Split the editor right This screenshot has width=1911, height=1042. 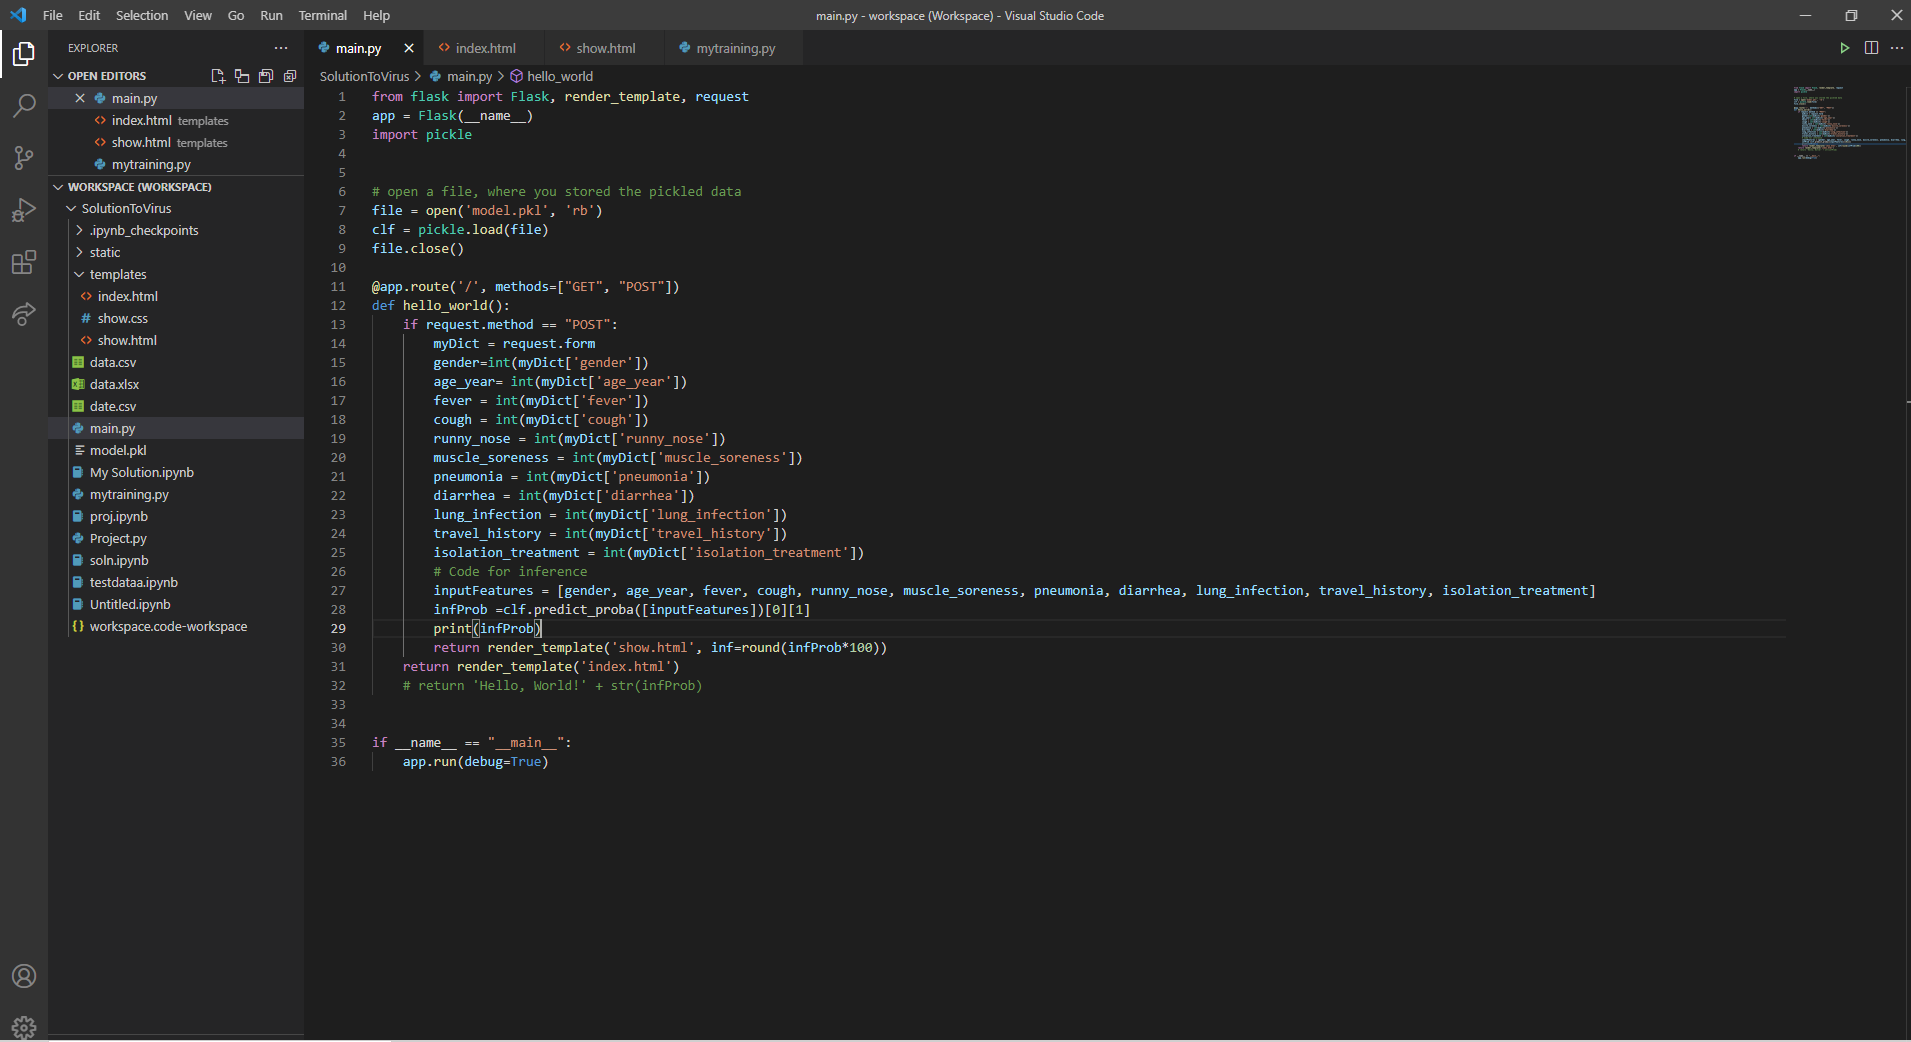[x=1871, y=48]
